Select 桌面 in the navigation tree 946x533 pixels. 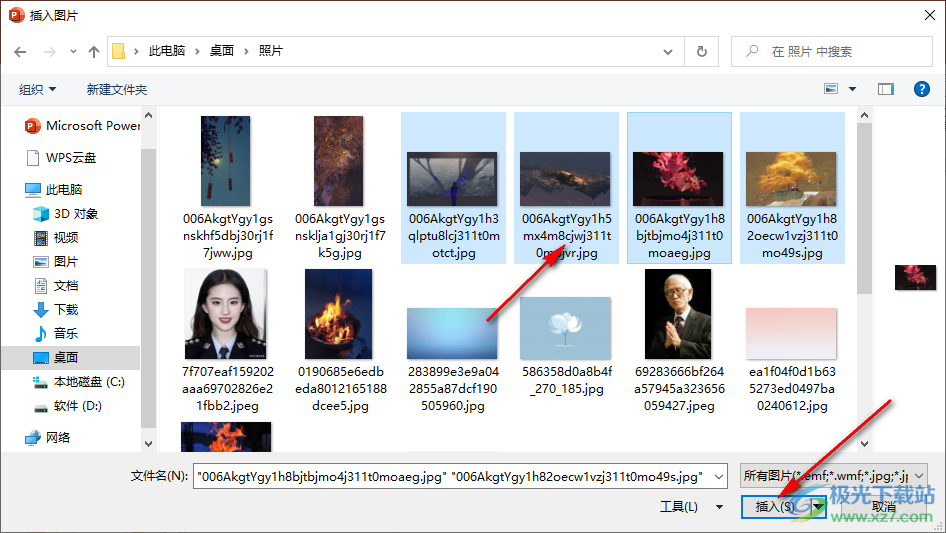(x=71, y=357)
